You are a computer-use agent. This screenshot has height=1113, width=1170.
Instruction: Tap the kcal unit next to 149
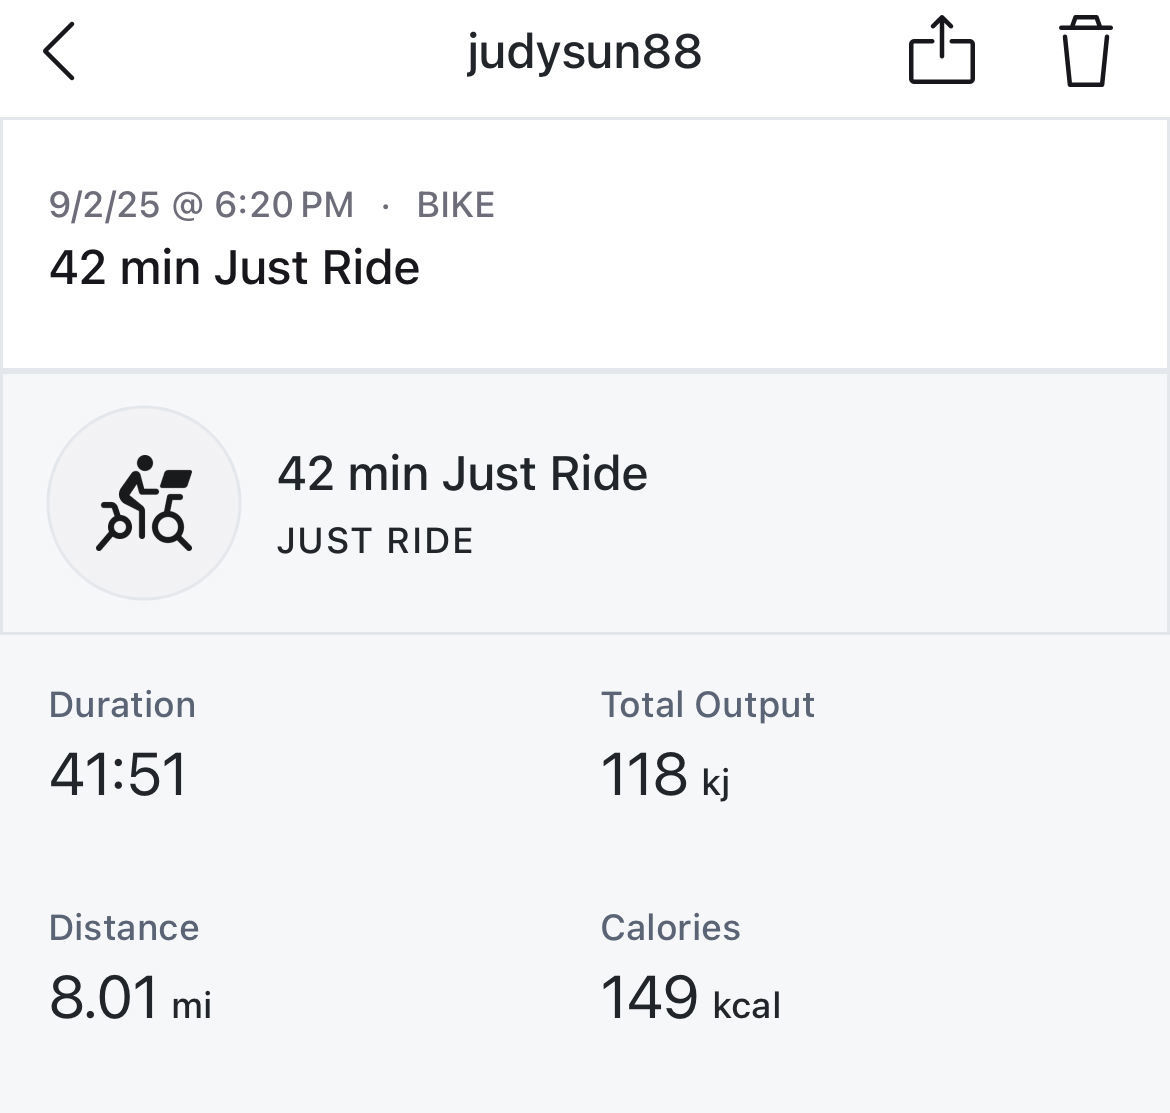[x=747, y=1005]
